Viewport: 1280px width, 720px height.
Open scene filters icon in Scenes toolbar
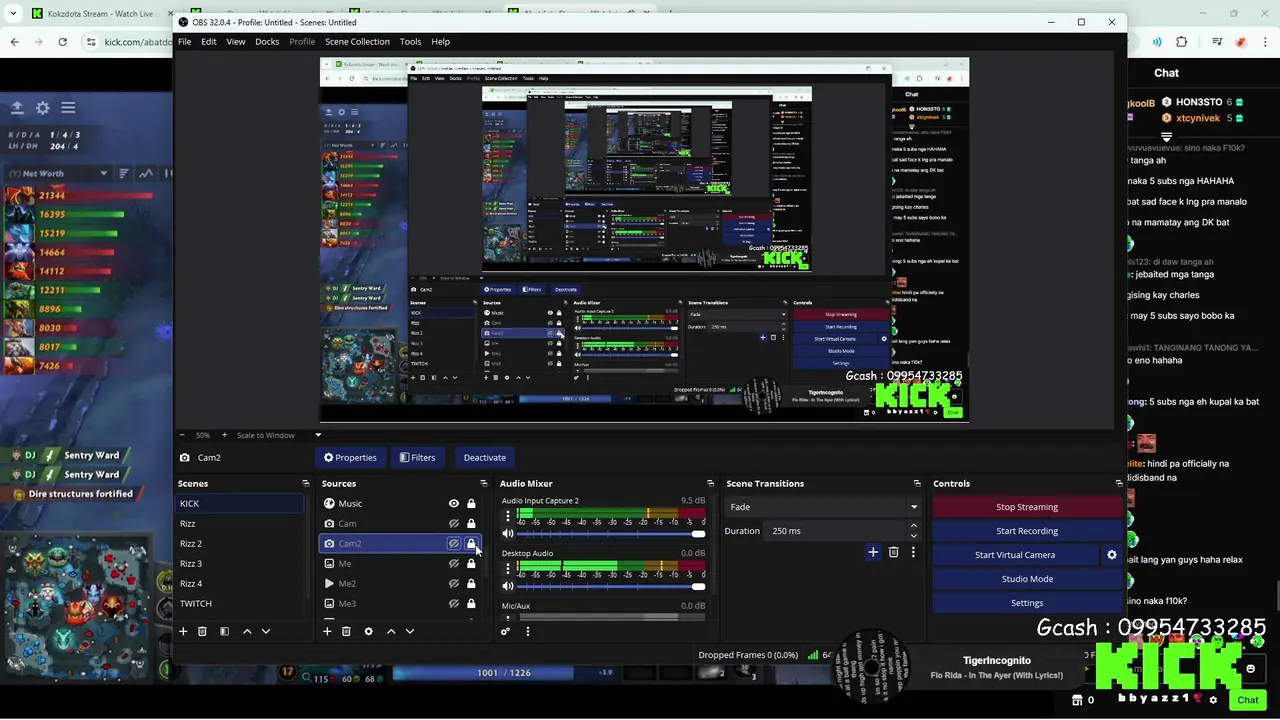224,631
